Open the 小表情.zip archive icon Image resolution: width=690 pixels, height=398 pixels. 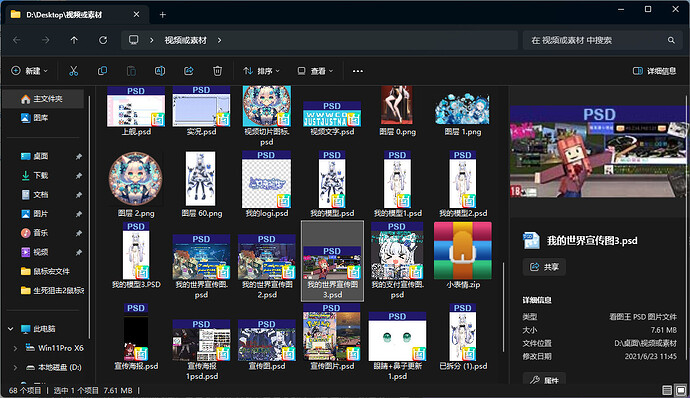pyautogui.click(x=463, y=251)
